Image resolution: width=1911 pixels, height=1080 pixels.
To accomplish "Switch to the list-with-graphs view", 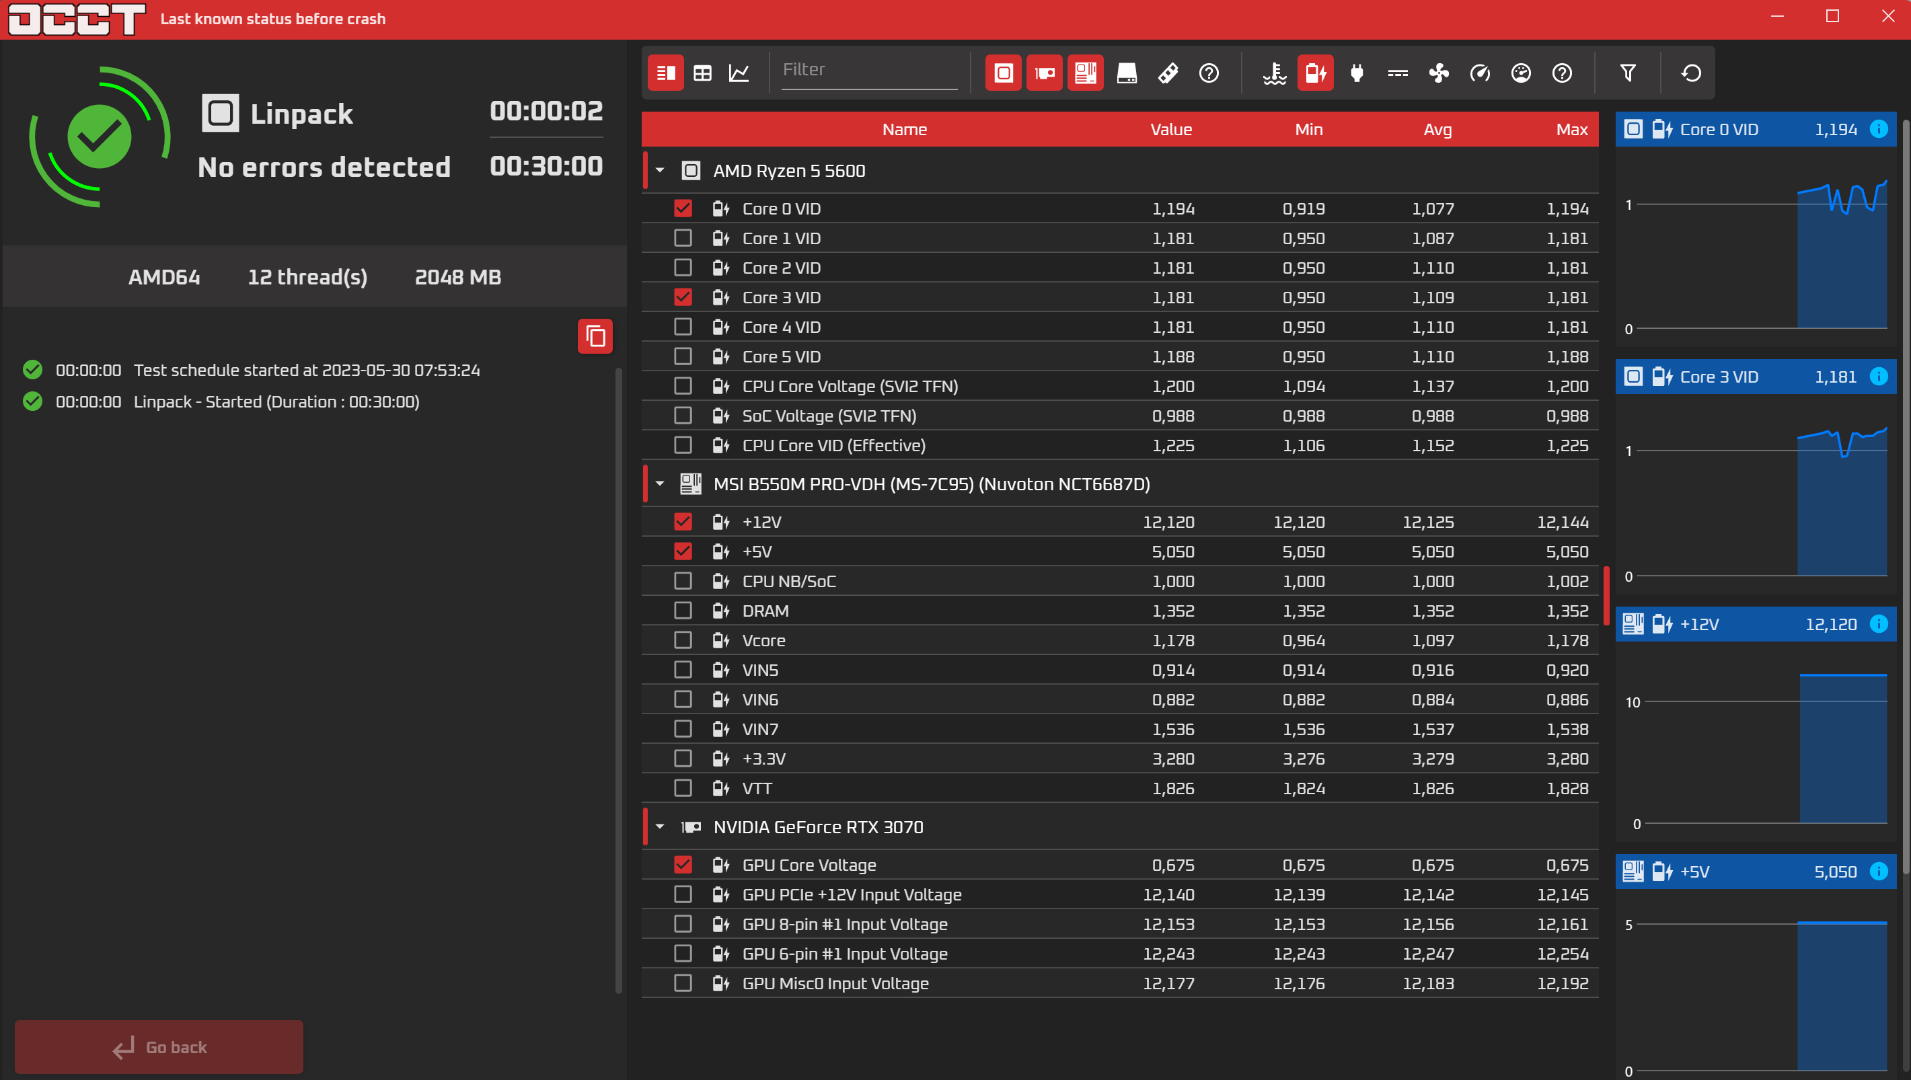I will [x=665, y=73].
